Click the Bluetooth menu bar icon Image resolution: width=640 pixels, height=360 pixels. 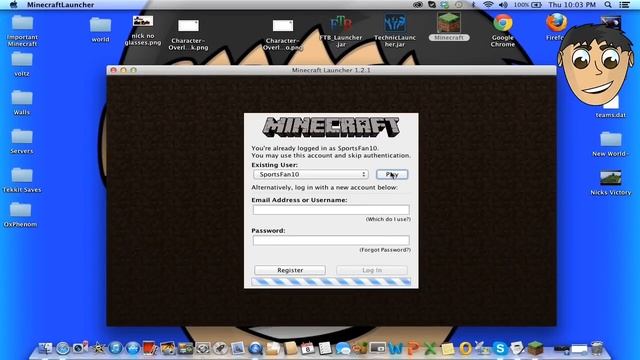coord(473,4)
